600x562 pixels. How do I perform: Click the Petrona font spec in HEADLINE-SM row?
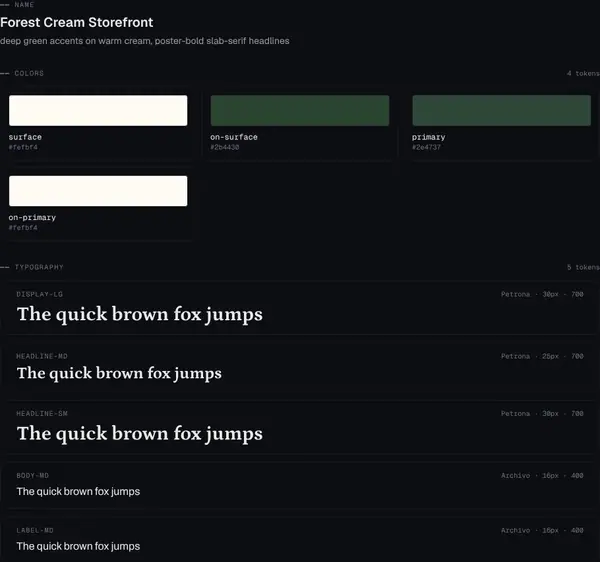coord(542,414)
